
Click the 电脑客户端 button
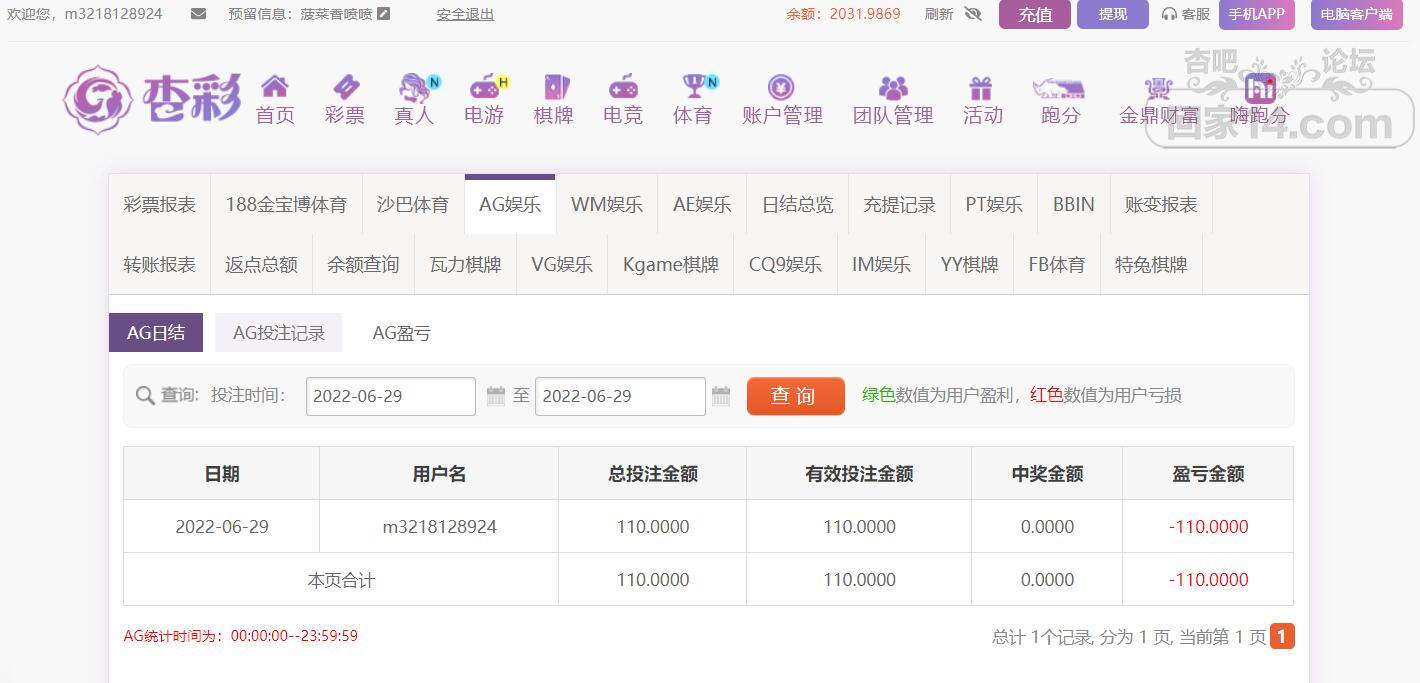[1357, 14]
